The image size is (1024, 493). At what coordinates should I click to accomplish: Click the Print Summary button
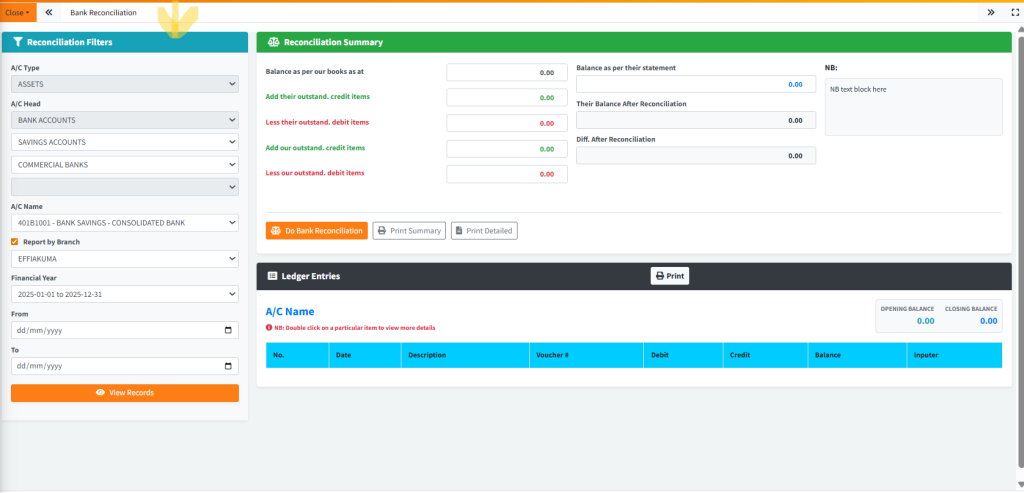(409, 231)
